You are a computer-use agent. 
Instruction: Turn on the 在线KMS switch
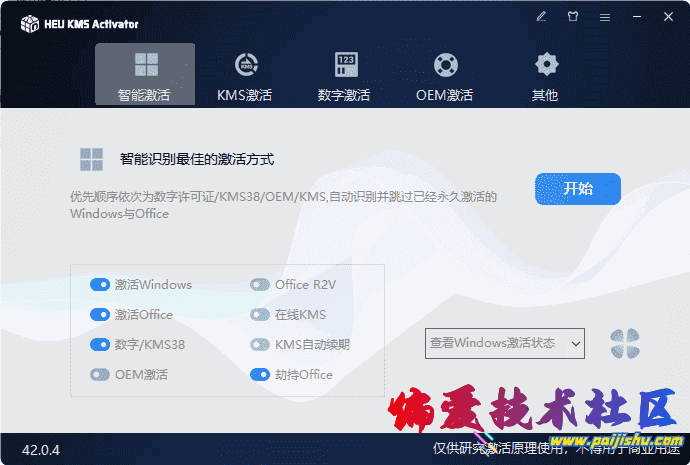click(x=260, y=315)
